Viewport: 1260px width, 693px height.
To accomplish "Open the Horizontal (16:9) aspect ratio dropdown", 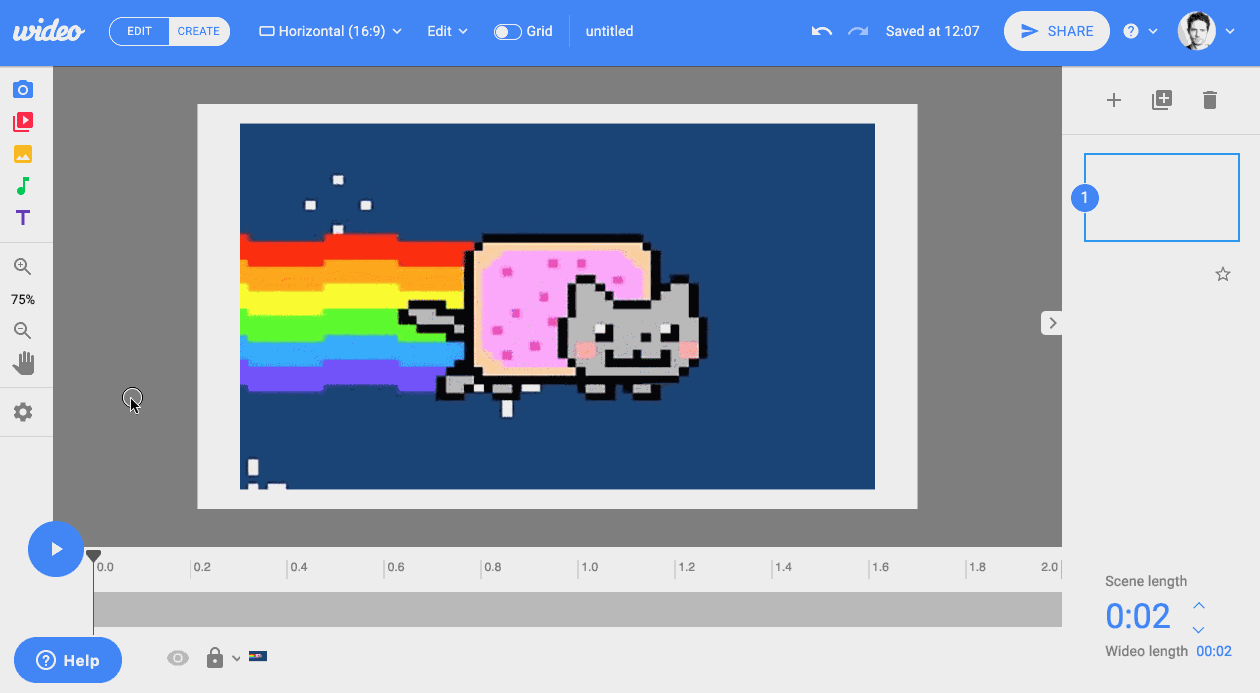I will tap(330, 31).
